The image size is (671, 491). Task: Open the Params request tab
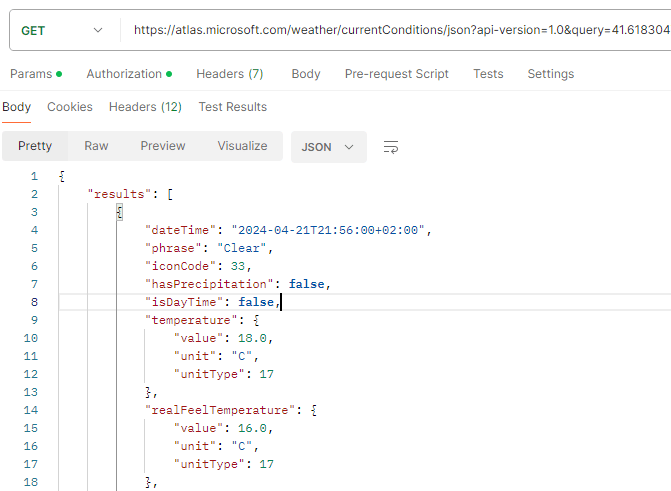point(30,74)
